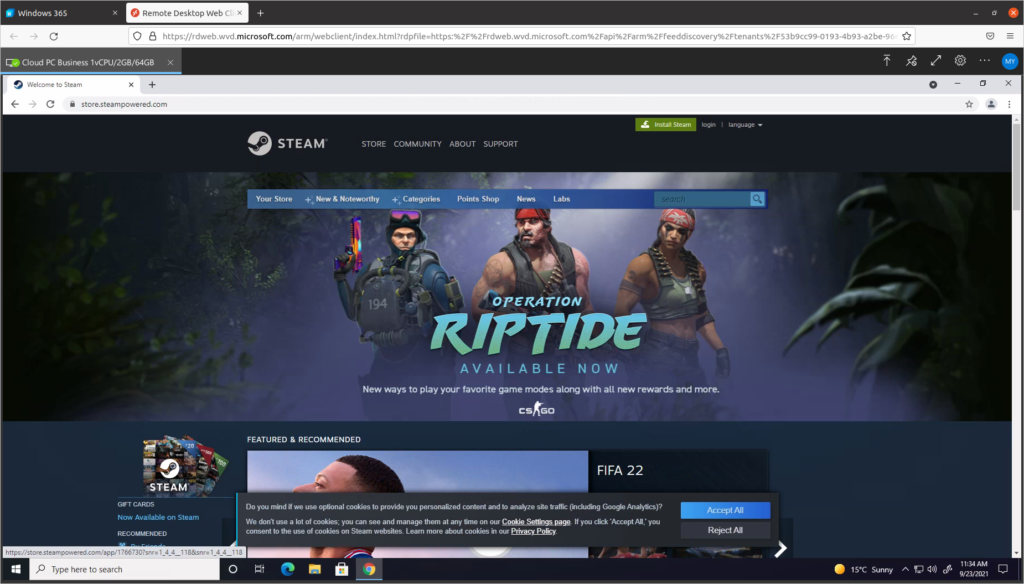Image resolution: width=1024 pixels, height=584 pixels.
Task: Open the MY user avatar menu
Action: coord(1010,61)
